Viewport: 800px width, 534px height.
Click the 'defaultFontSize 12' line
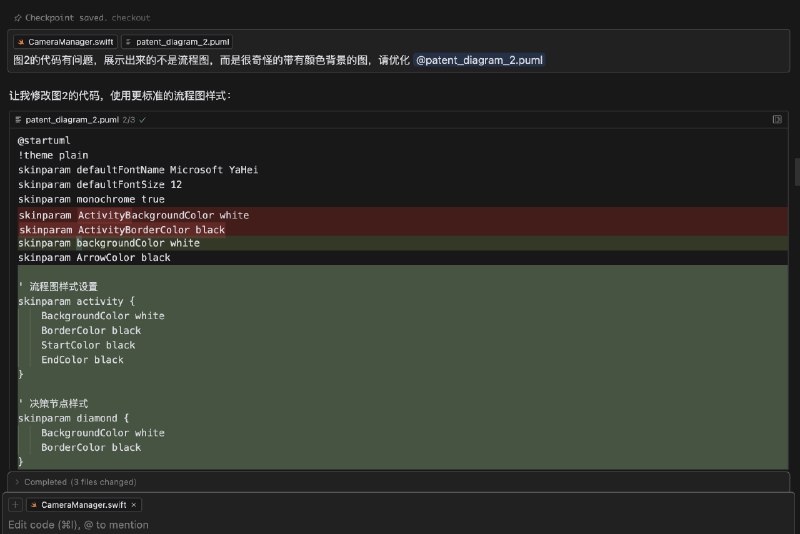[x=100, y=185]
